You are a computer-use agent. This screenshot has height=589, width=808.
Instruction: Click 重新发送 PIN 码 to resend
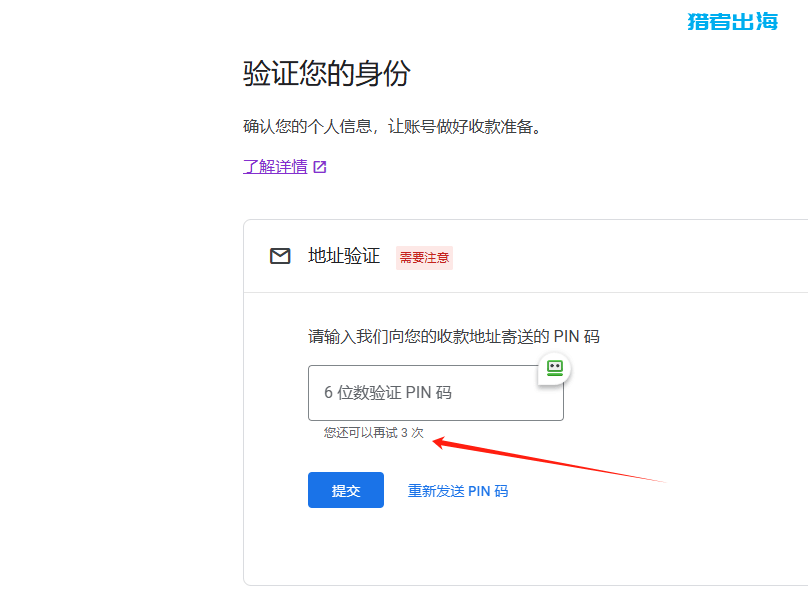[458, 491]
